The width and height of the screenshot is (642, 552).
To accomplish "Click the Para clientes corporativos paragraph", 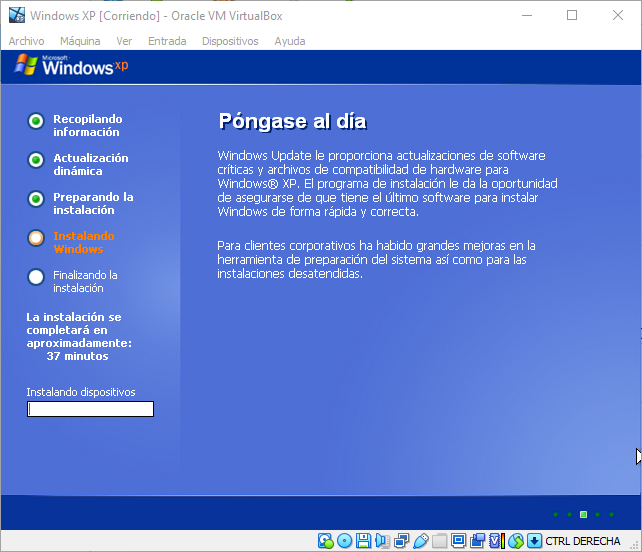I will tap(376, 260).
